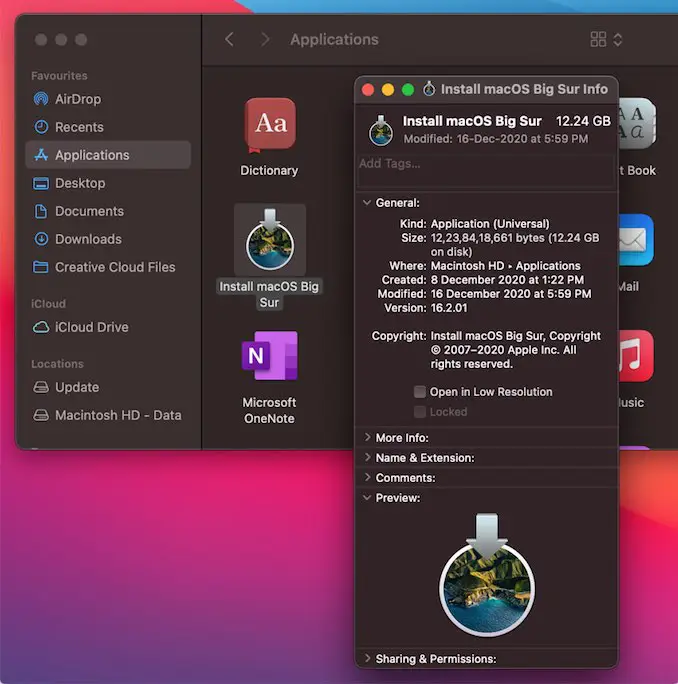Click the Where path Macintosh HD Applications
The image size is (678, 684).
click(506, 266)
